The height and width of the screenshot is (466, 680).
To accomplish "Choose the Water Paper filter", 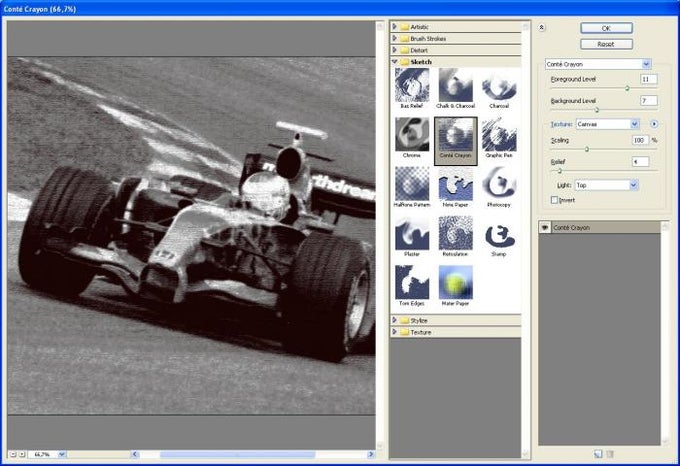I will 455,284.
